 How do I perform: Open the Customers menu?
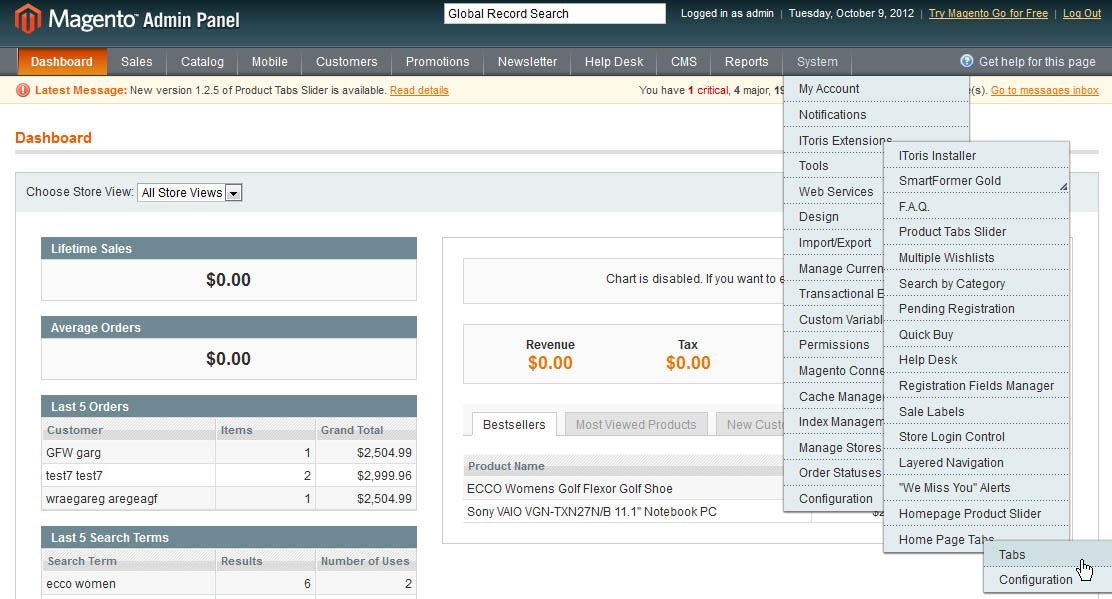pos(347,62)
